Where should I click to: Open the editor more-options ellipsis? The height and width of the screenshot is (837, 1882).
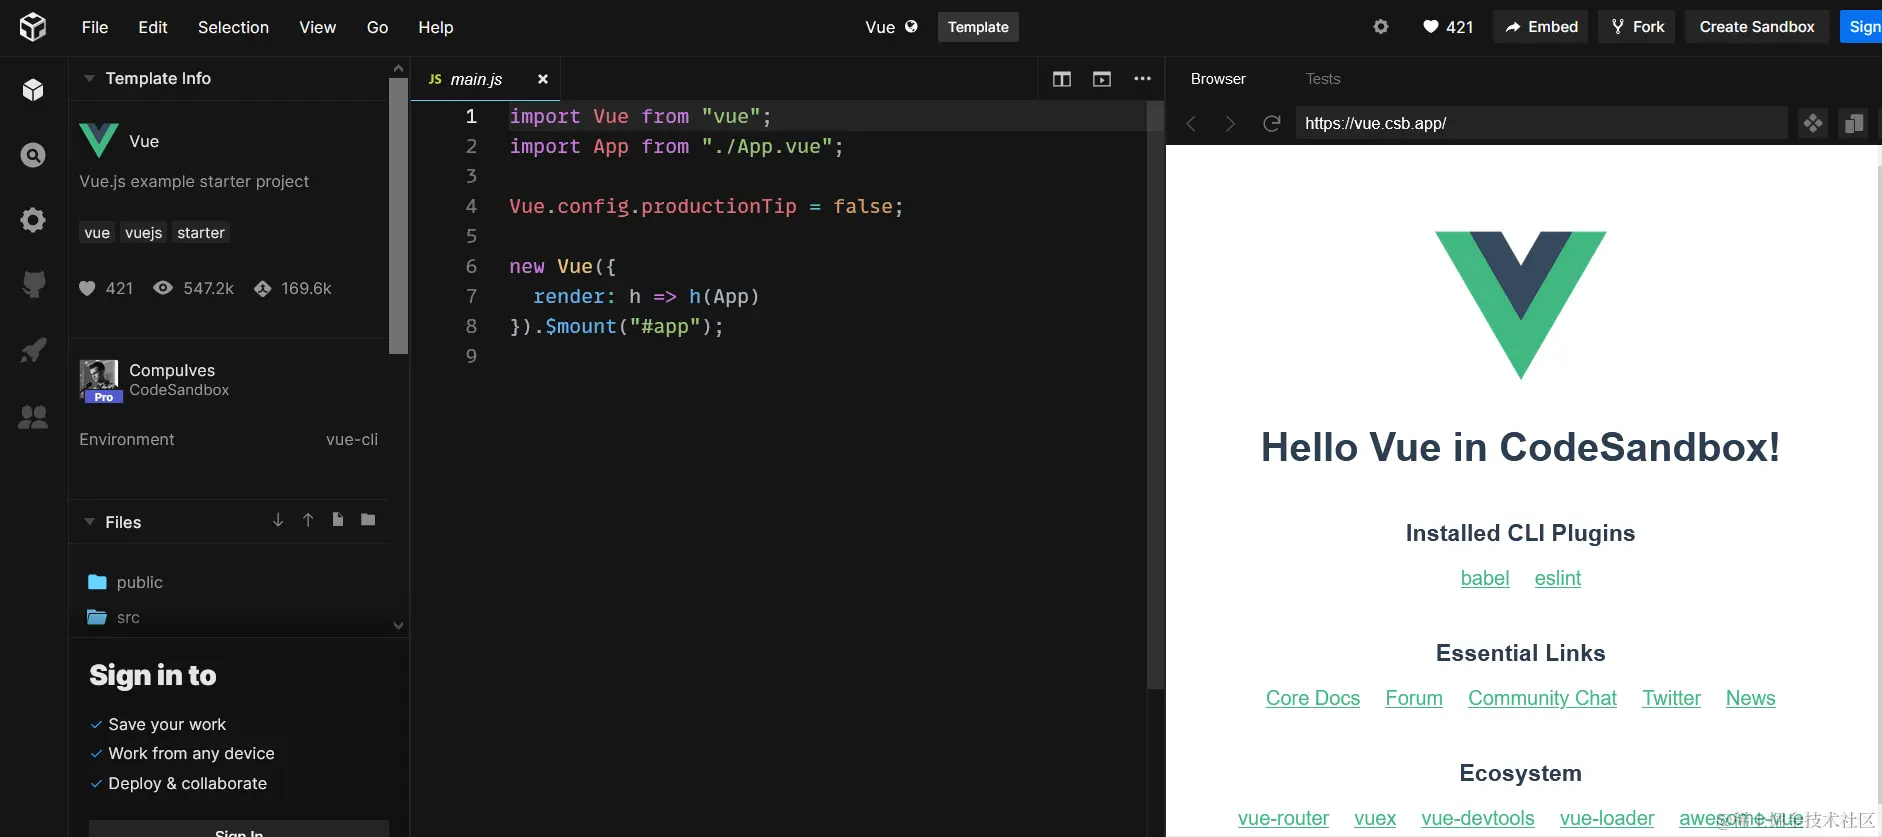pos(1142,79)
